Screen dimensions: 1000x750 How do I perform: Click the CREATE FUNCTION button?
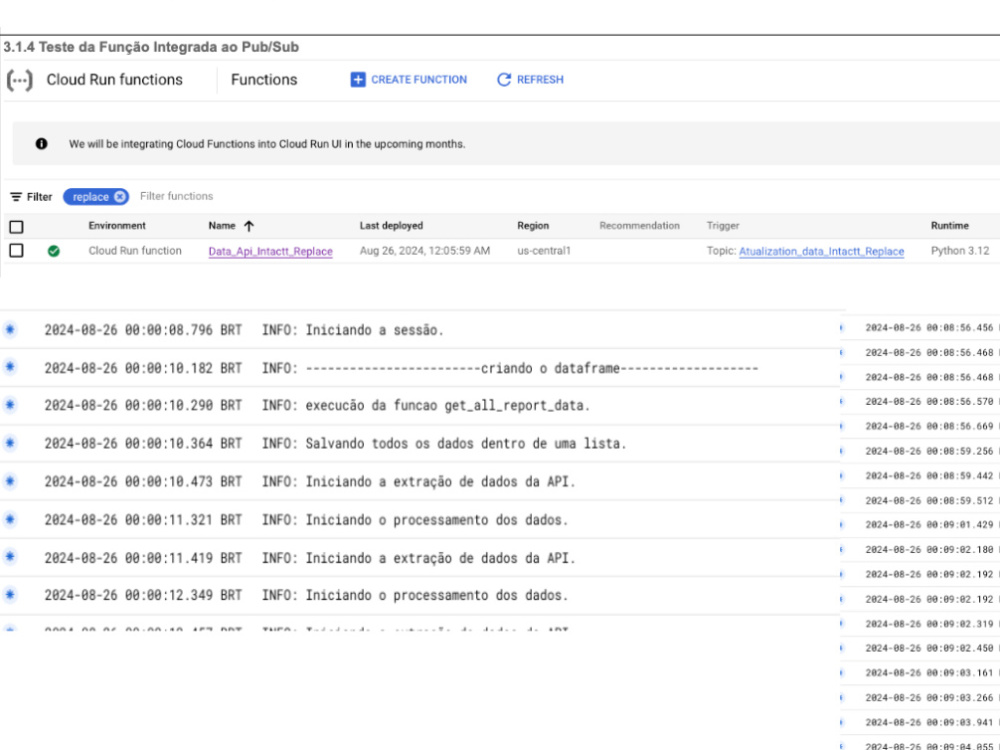[409, 80]
